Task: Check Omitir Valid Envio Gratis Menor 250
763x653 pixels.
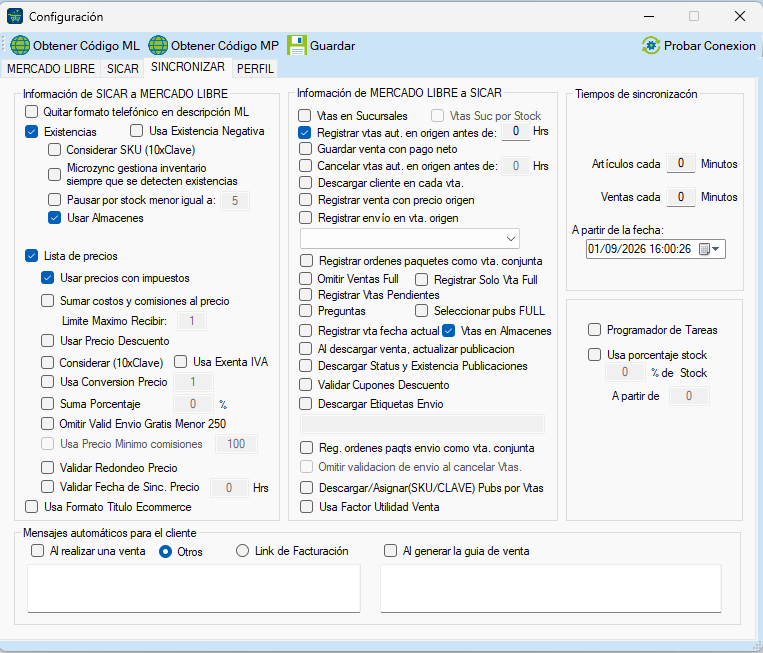Action: click(48, 424)
